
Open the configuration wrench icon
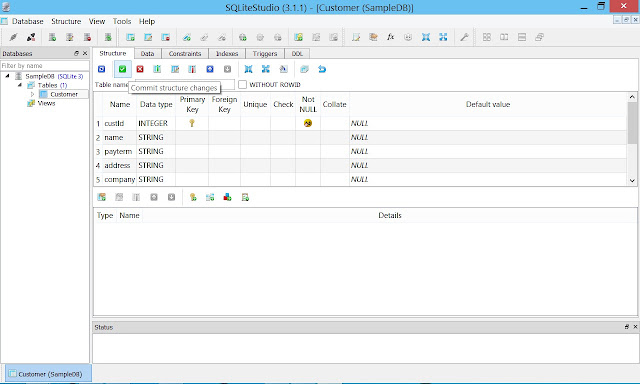pos(464,37)
